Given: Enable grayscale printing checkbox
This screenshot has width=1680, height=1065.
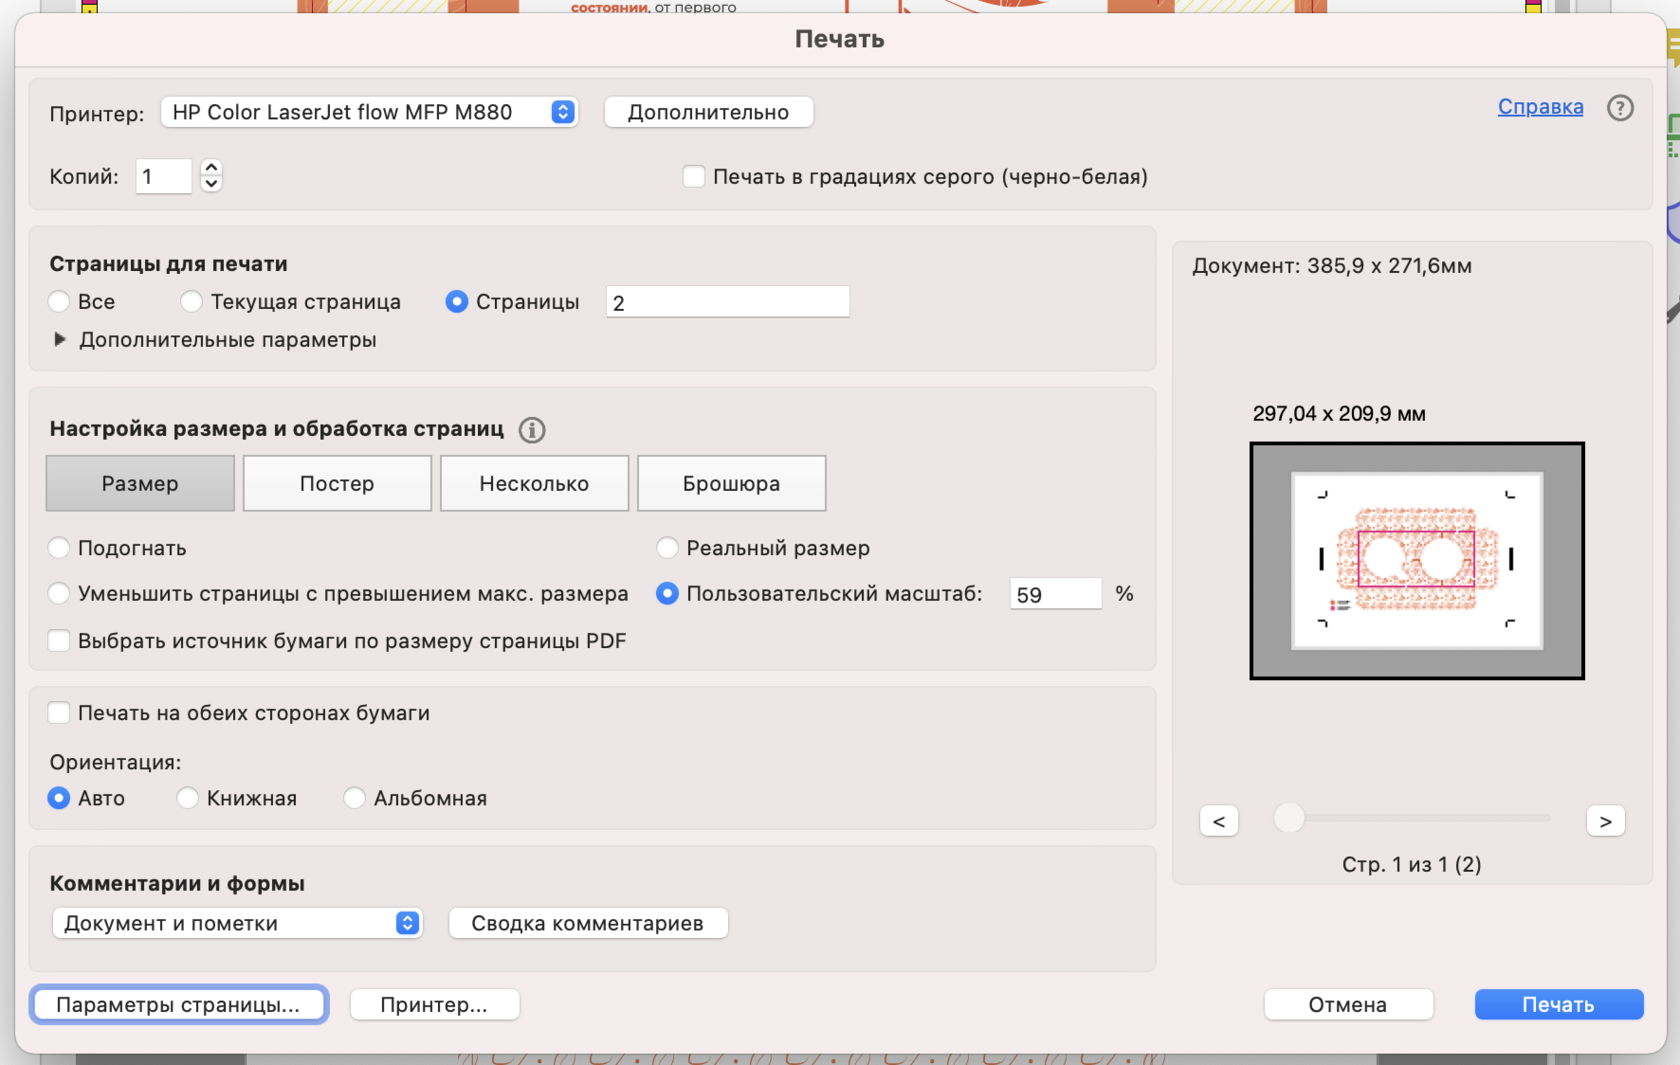Looking at the screenshot, I should click(x=693, y=177).
